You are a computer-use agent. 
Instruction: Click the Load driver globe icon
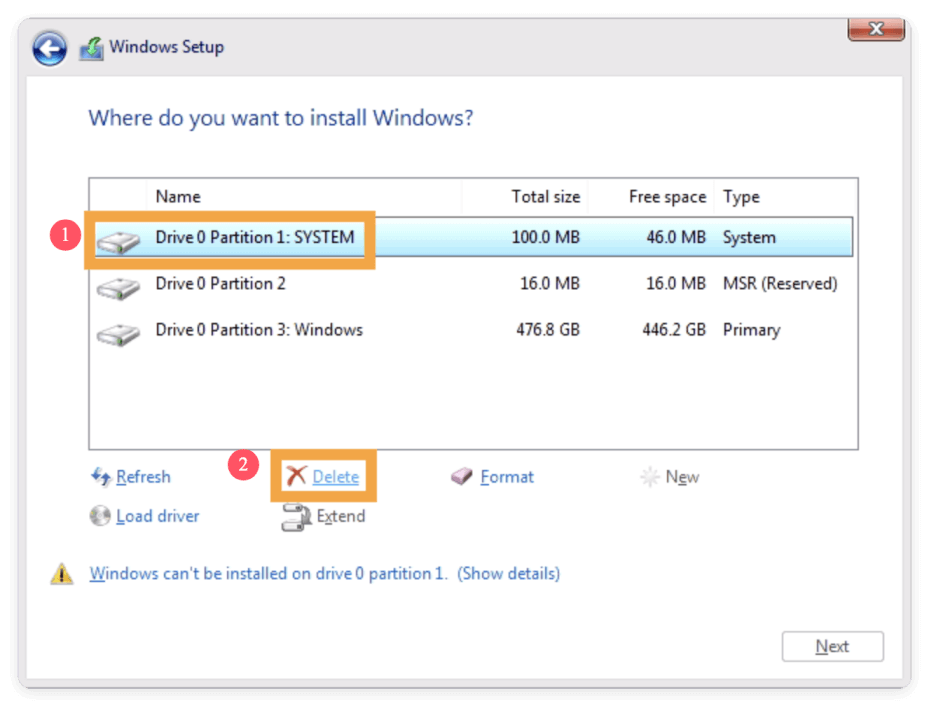(x=100, y=516)
